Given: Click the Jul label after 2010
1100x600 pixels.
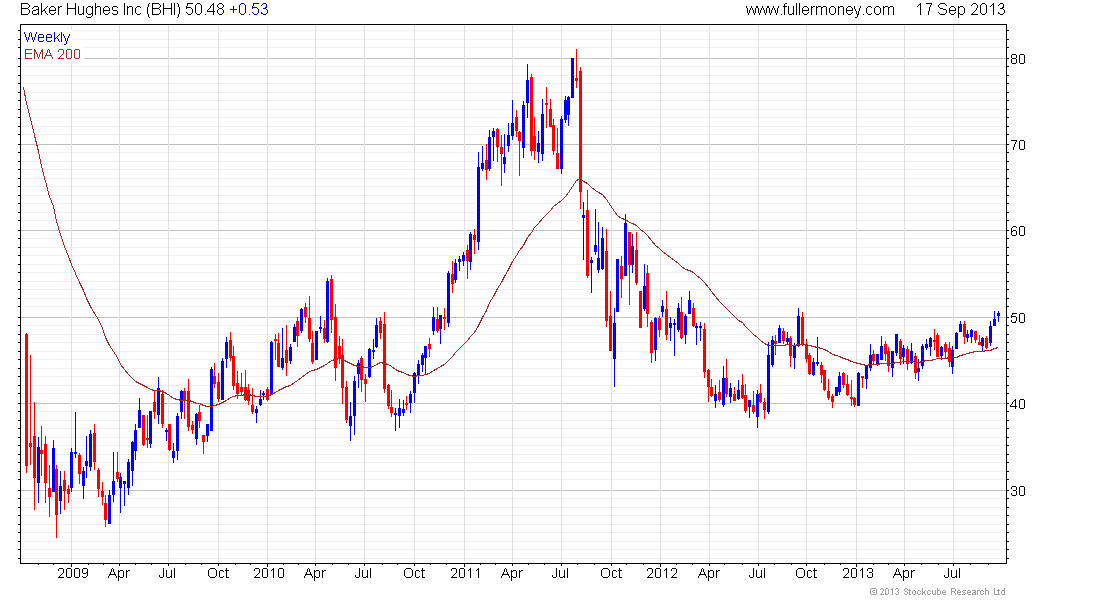Looking at the screenshot, I should pos(363,573).
